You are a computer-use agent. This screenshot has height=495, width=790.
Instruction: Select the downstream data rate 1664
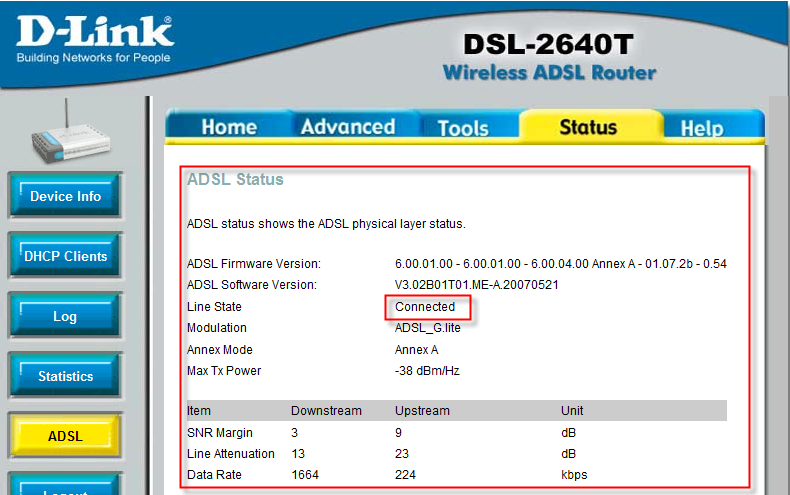coord(305,475)
